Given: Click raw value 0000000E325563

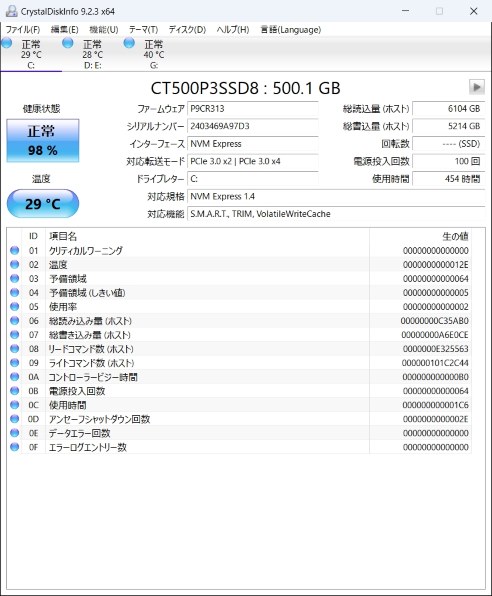Looking at the screenshot, I should click(x=436, y=349).
